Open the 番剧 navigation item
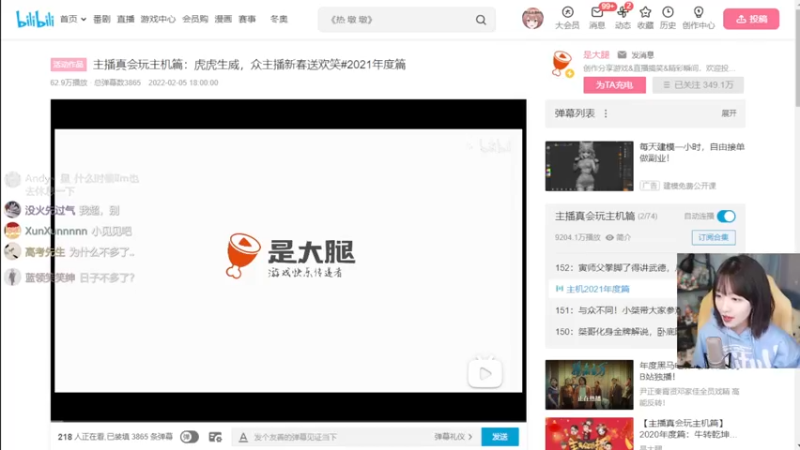Viewport: 800px width, 450px height. pos(102,19)
